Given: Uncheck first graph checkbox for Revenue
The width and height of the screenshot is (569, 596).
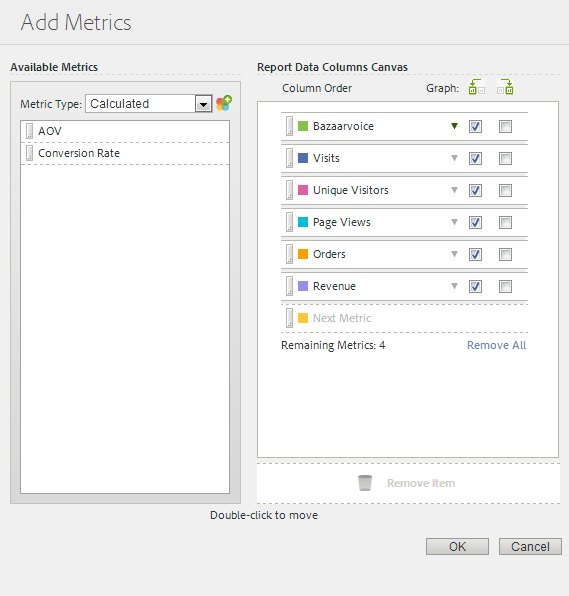Looking at the screenshot, I should click(475, 286).
